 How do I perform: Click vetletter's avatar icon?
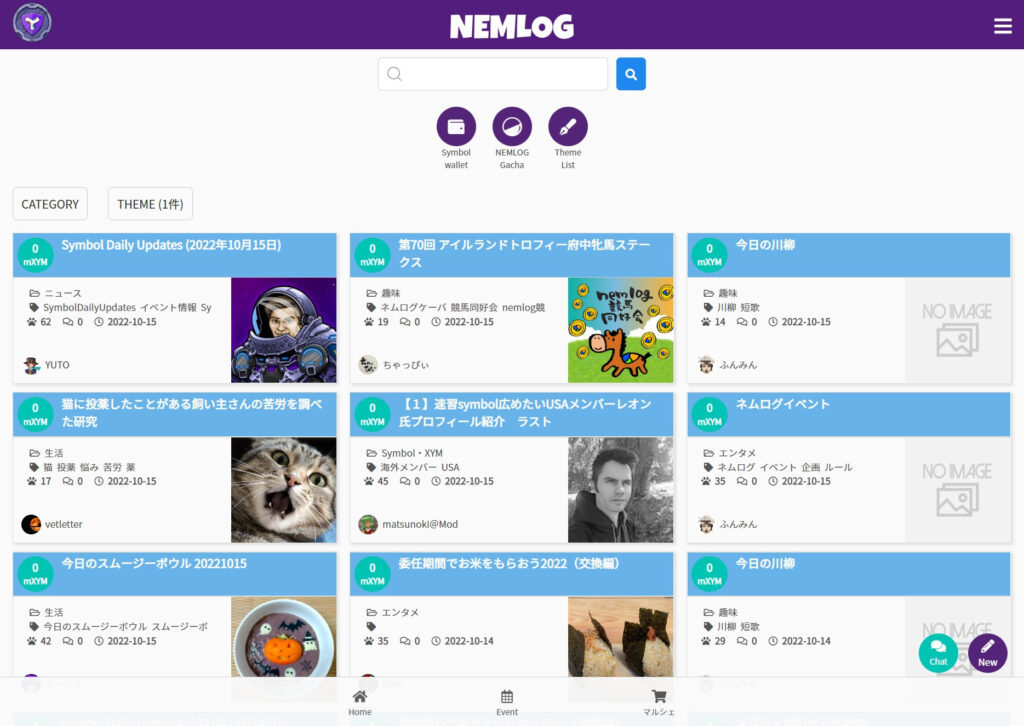pyautogui.click(x=31, y=524)
